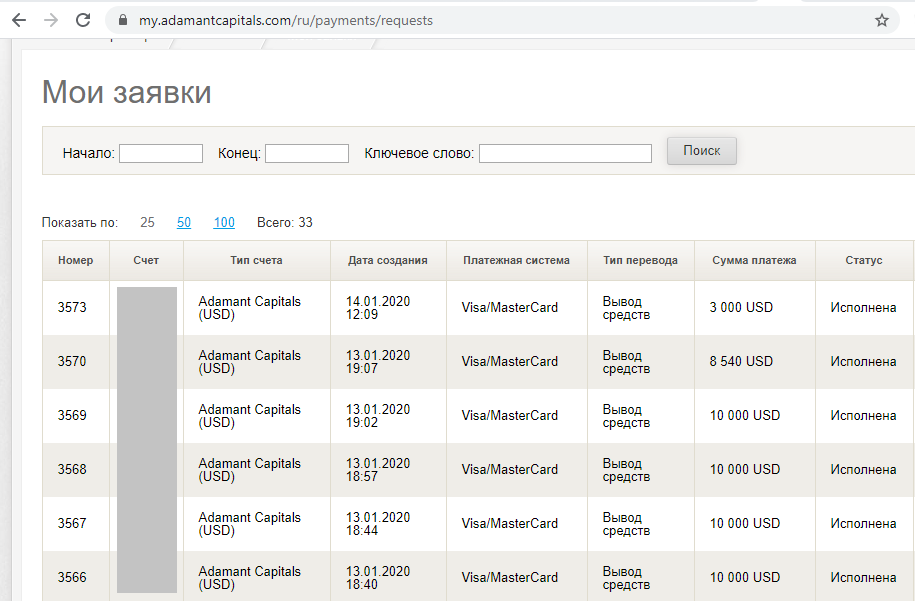The image size is (915, 601).
Task: Show 50 requests per page
Action: tap(184, 222)
